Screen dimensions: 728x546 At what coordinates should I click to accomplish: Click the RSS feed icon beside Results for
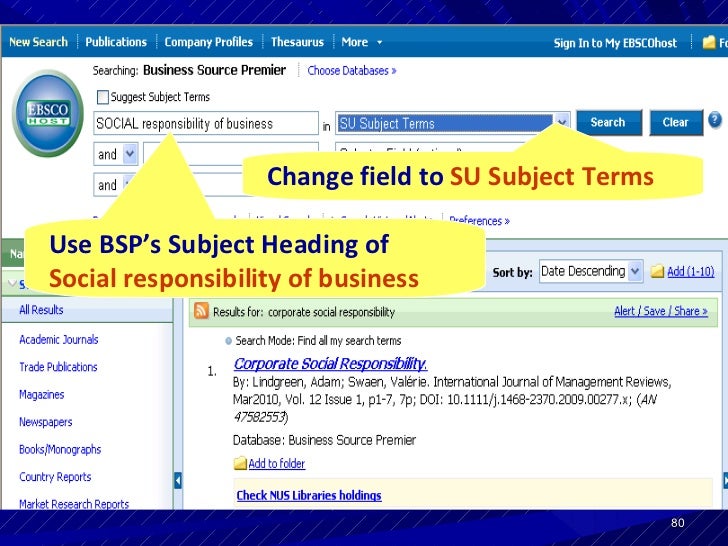(x=201, y=311)
